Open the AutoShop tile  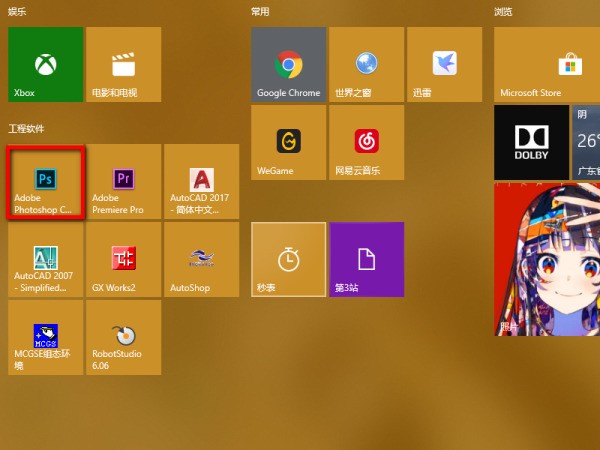click(201, 260)
